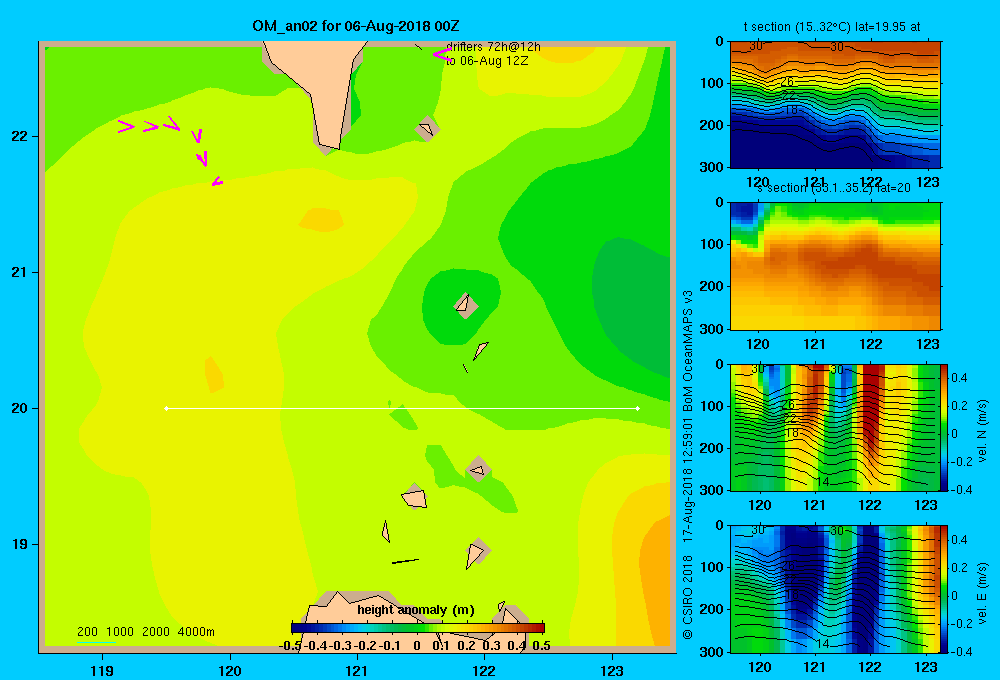
Task: Click latitude label 22 on the main map
Action: pos(20,136)
